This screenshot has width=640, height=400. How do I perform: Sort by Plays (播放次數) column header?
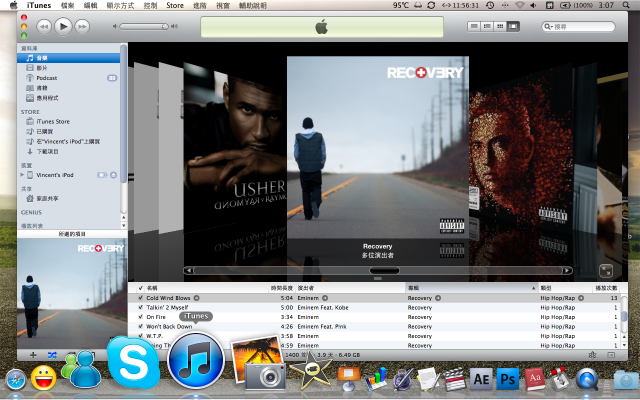pos(606,288)
